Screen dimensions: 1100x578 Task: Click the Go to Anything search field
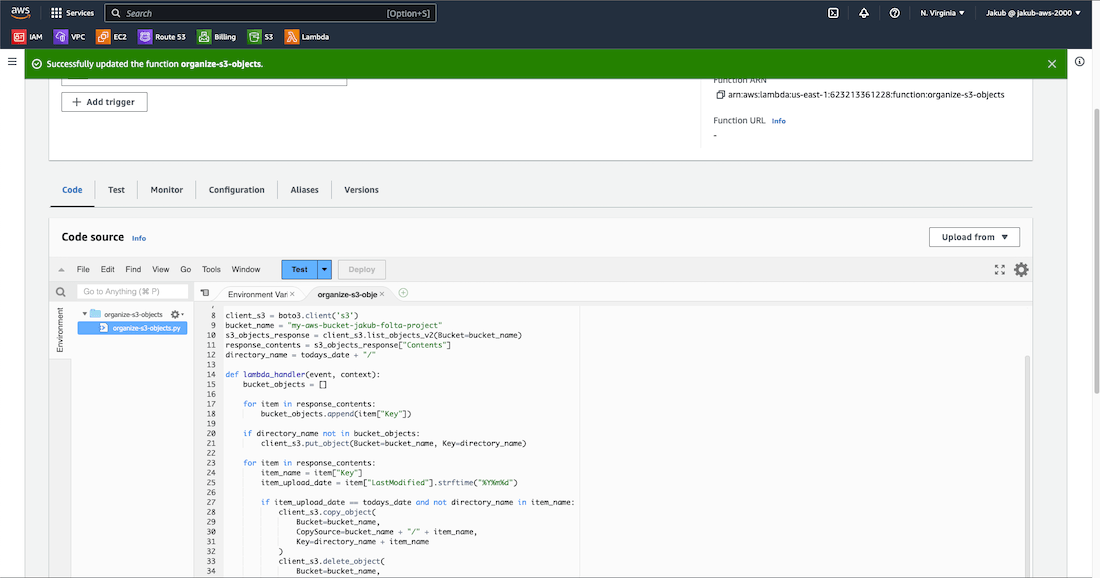point(132,291)
